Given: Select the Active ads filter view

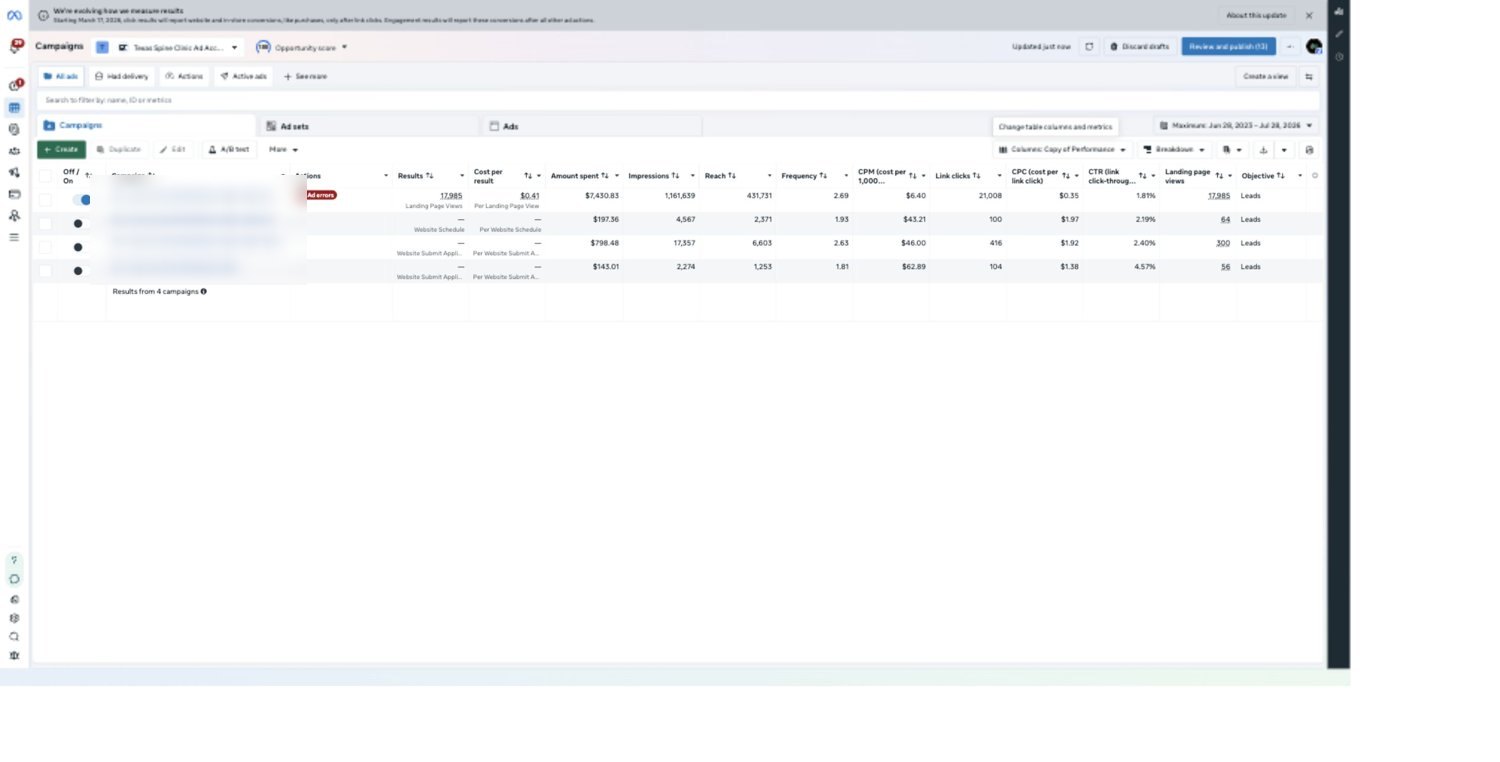Looking at the screenshot, I should point(243,76).
